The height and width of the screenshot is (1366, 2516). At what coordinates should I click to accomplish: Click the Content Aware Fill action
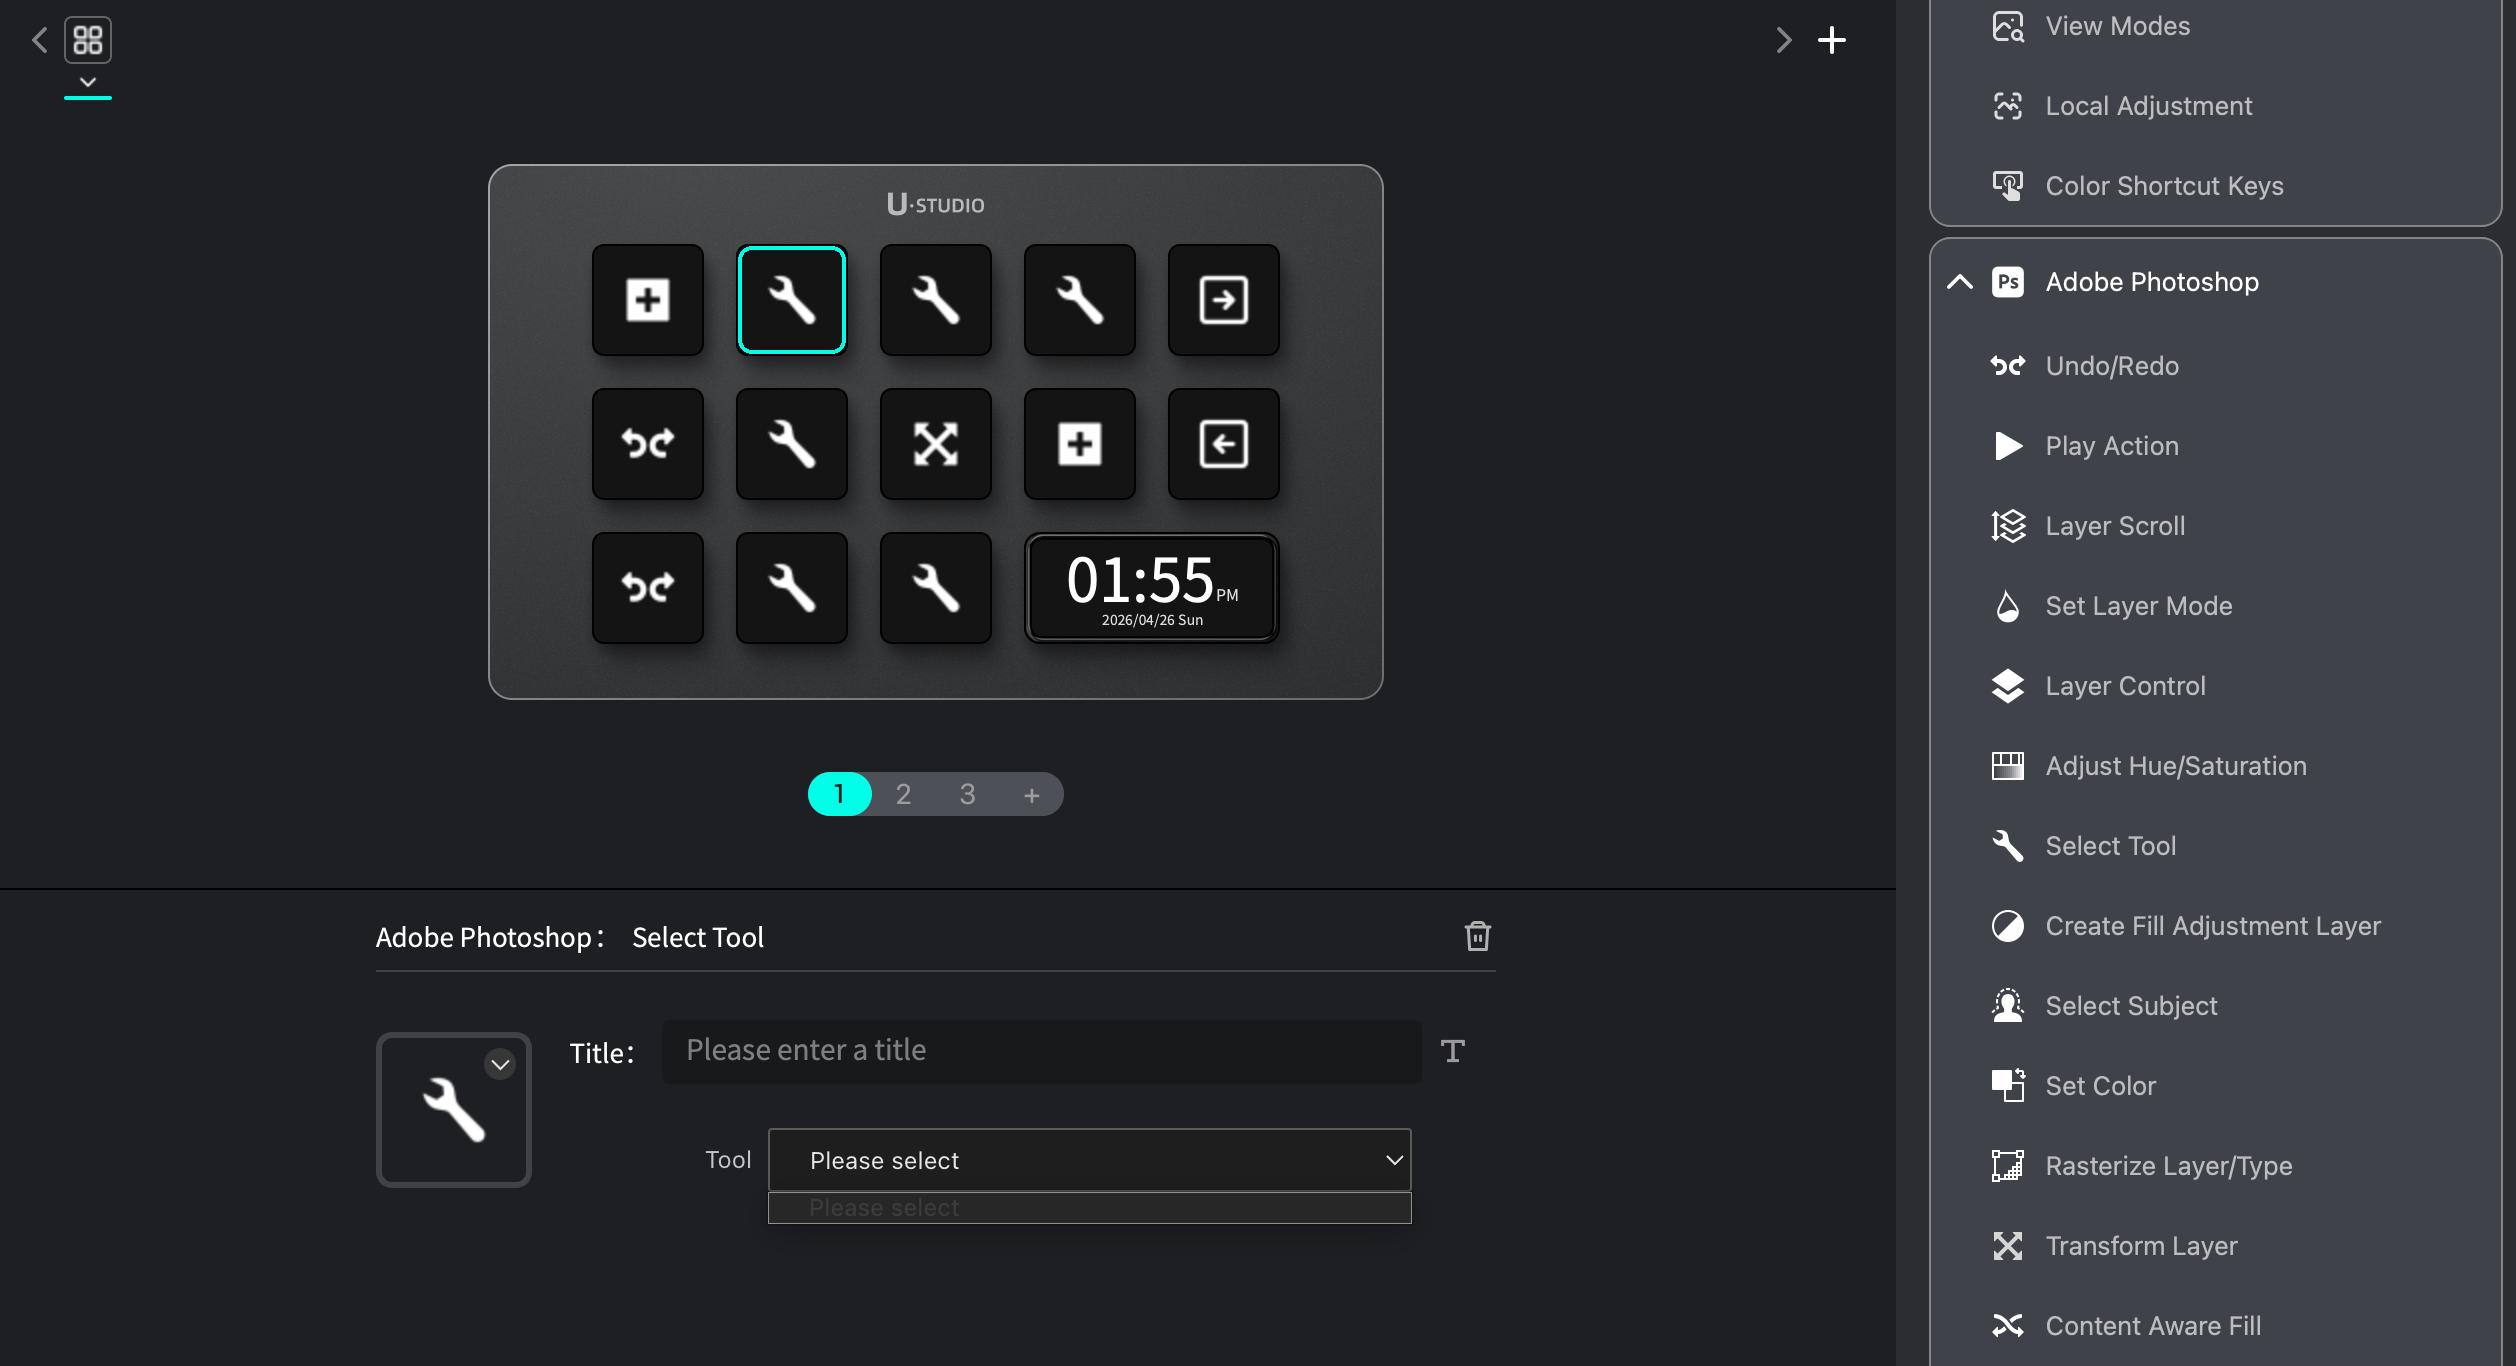pos(2152,1325)
